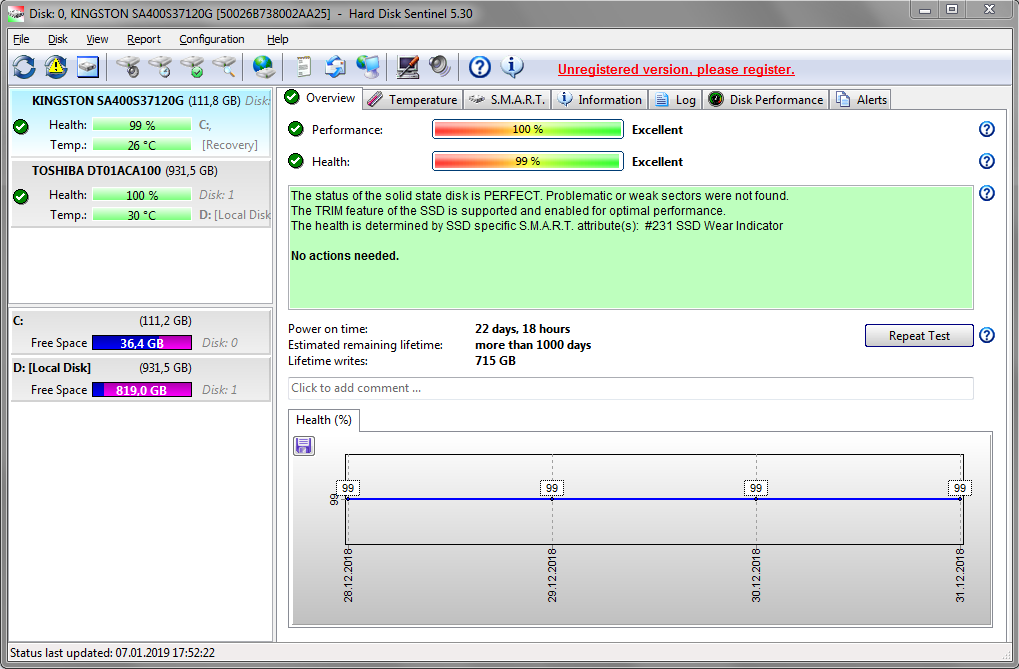The width and height of the screenshot is (1019, 669).
Task: Click the blue info toolbar icon
Action: tap(512, 67)
